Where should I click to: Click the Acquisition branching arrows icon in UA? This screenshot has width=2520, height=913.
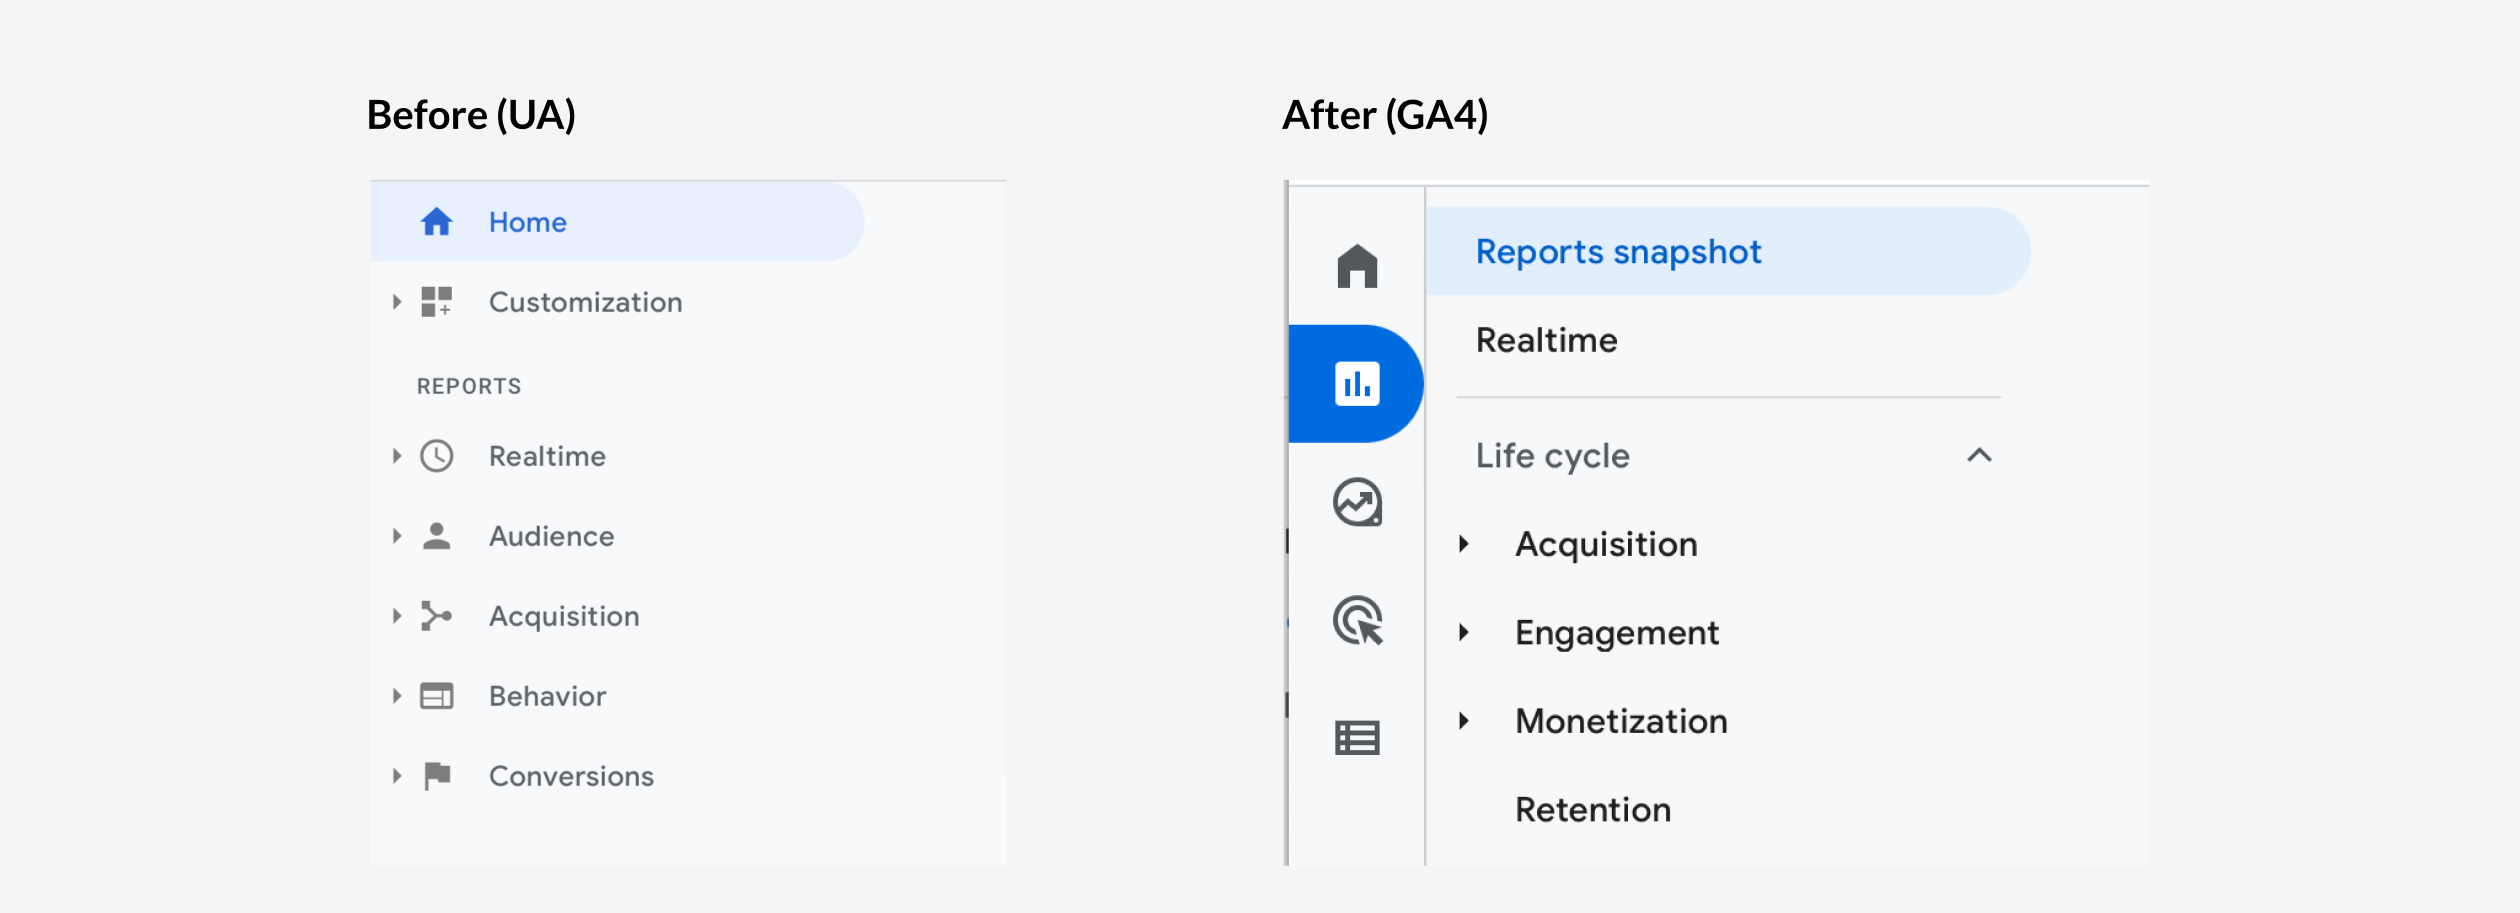436,616
